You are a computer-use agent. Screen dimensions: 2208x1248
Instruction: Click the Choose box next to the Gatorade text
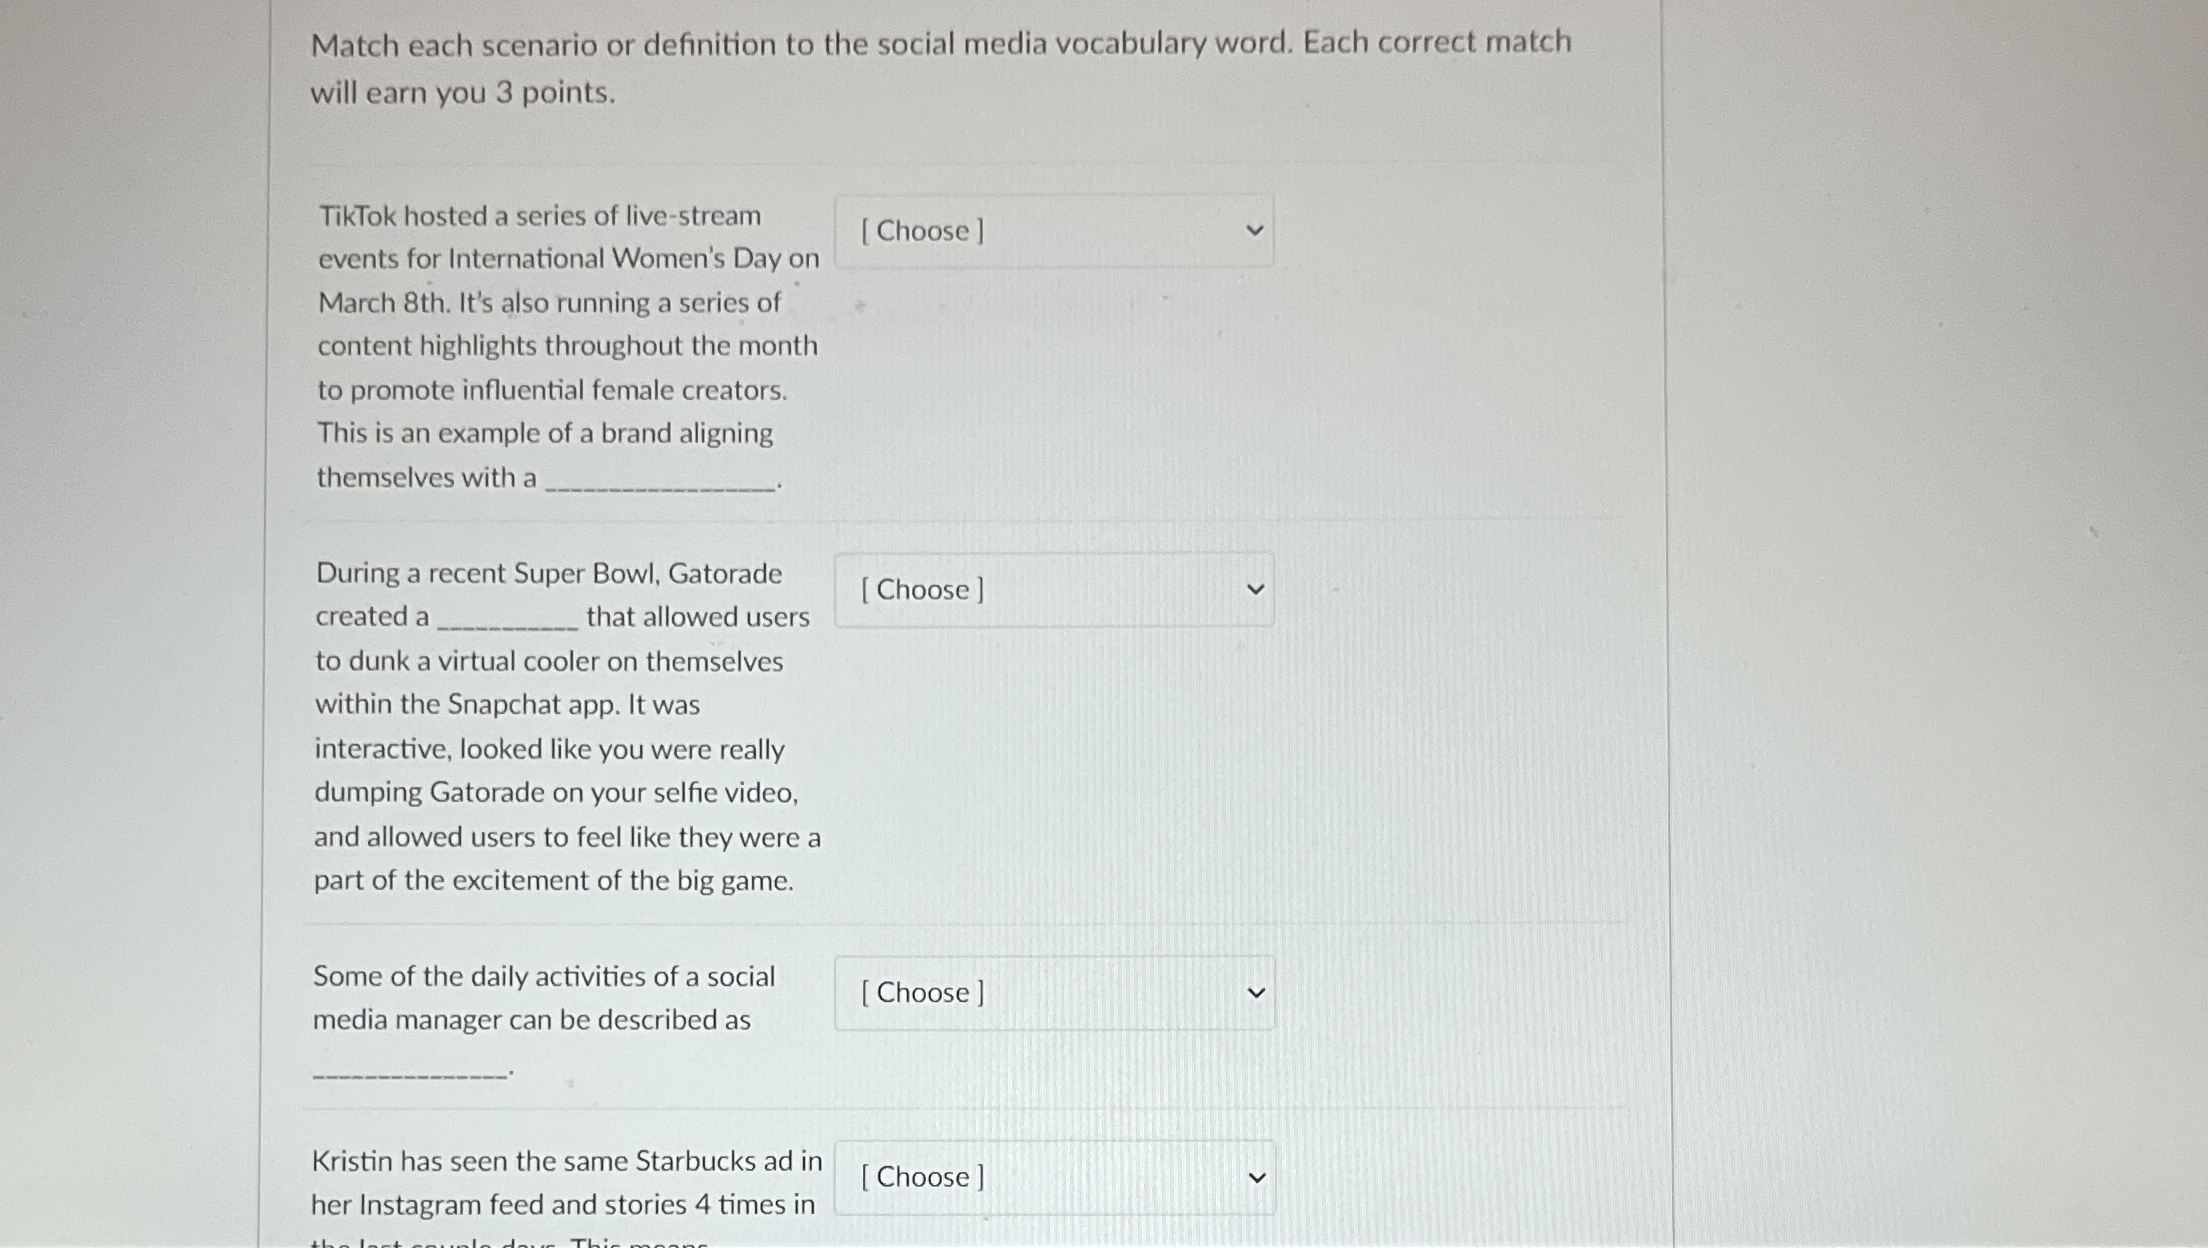tap(1054, 589)
